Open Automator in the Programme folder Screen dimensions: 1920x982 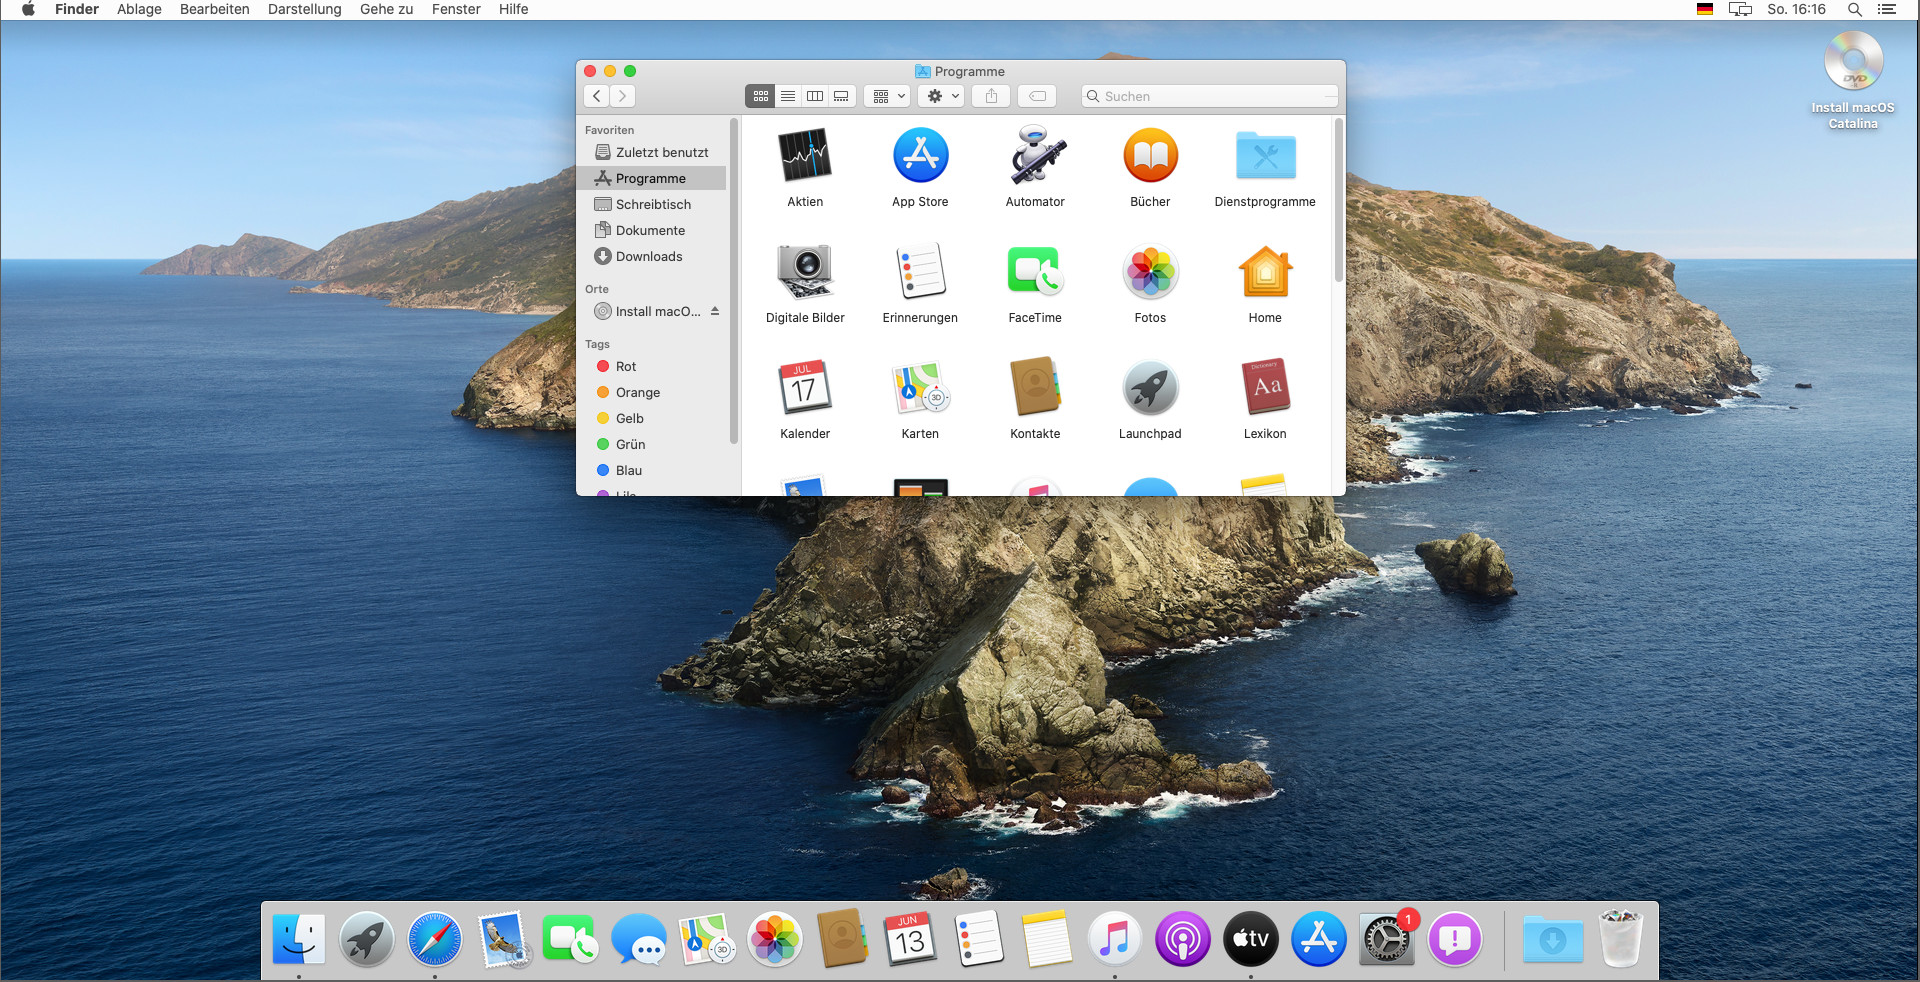(1035, 157)
